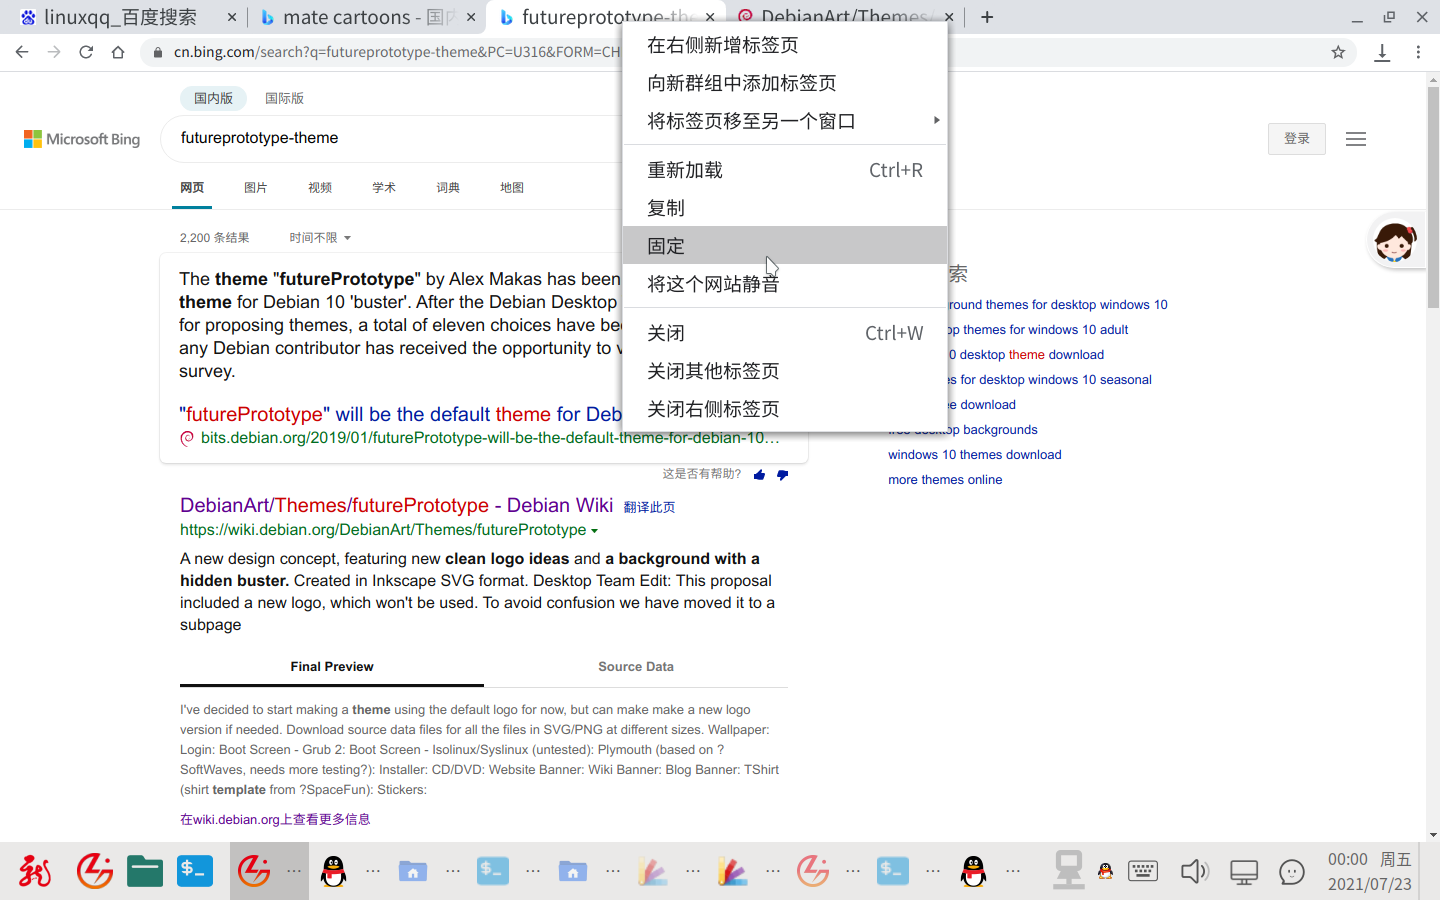Image resolution: width=1440 pixels, height=900 pixels.
Task: Click the Microsoft Bing logo
Action: (82, 139)
